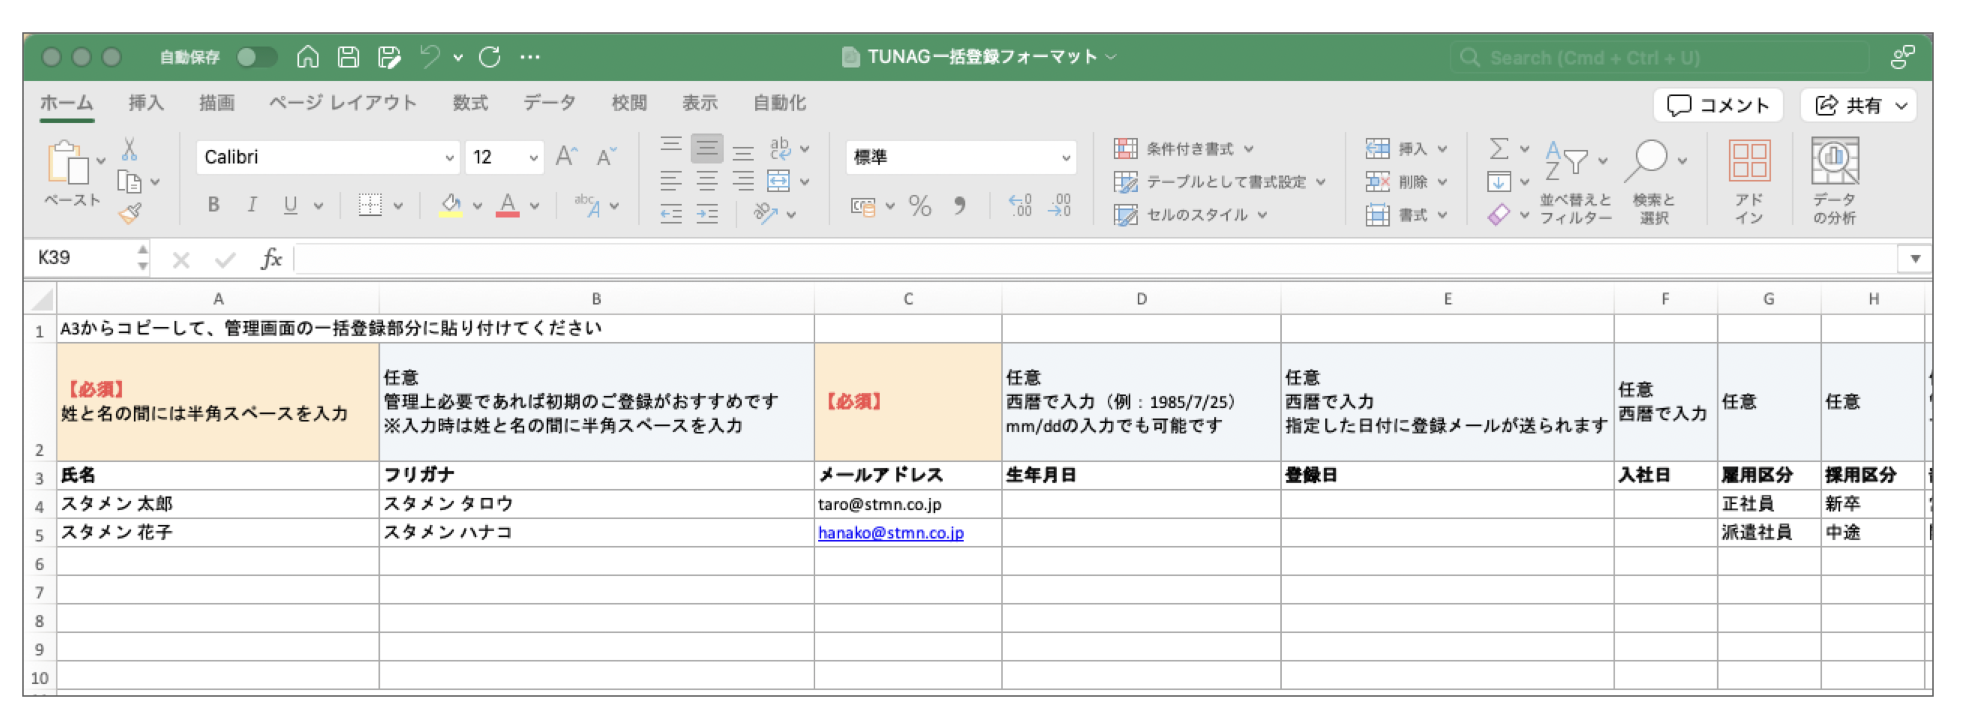Open セルのスタイル menu

(x=1191, y=215)
